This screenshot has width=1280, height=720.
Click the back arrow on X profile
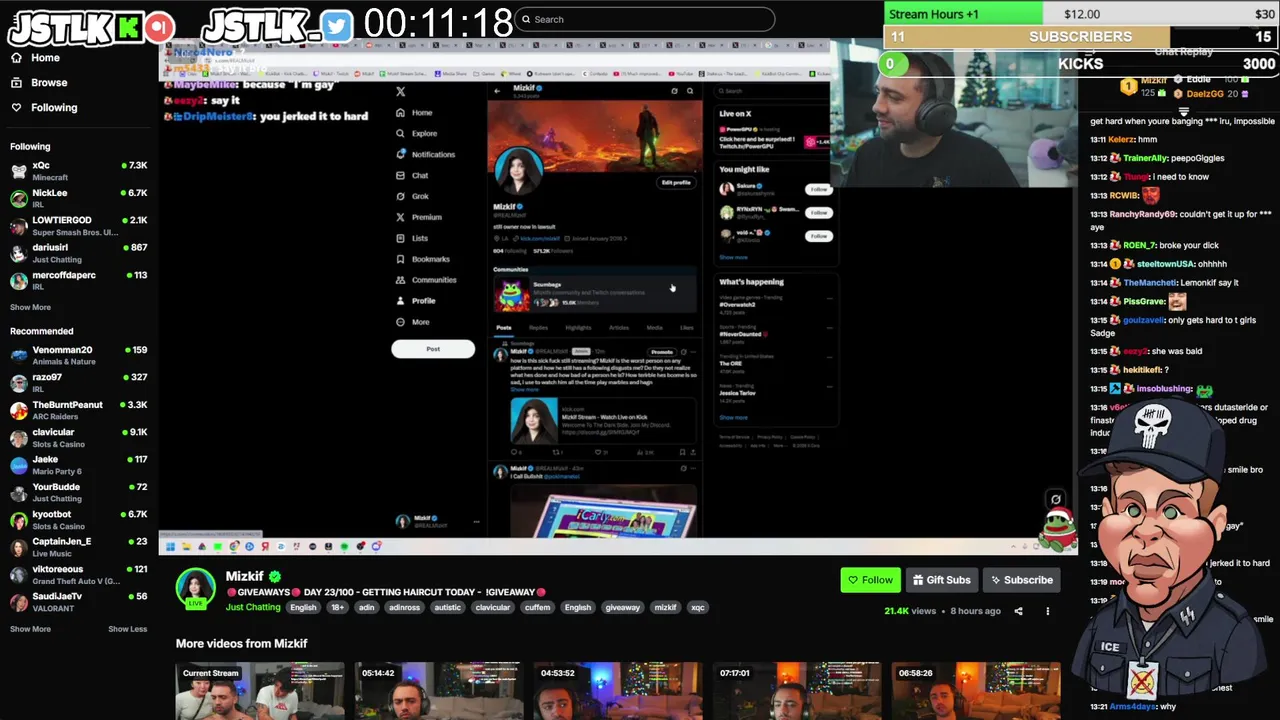click(497, 91)
